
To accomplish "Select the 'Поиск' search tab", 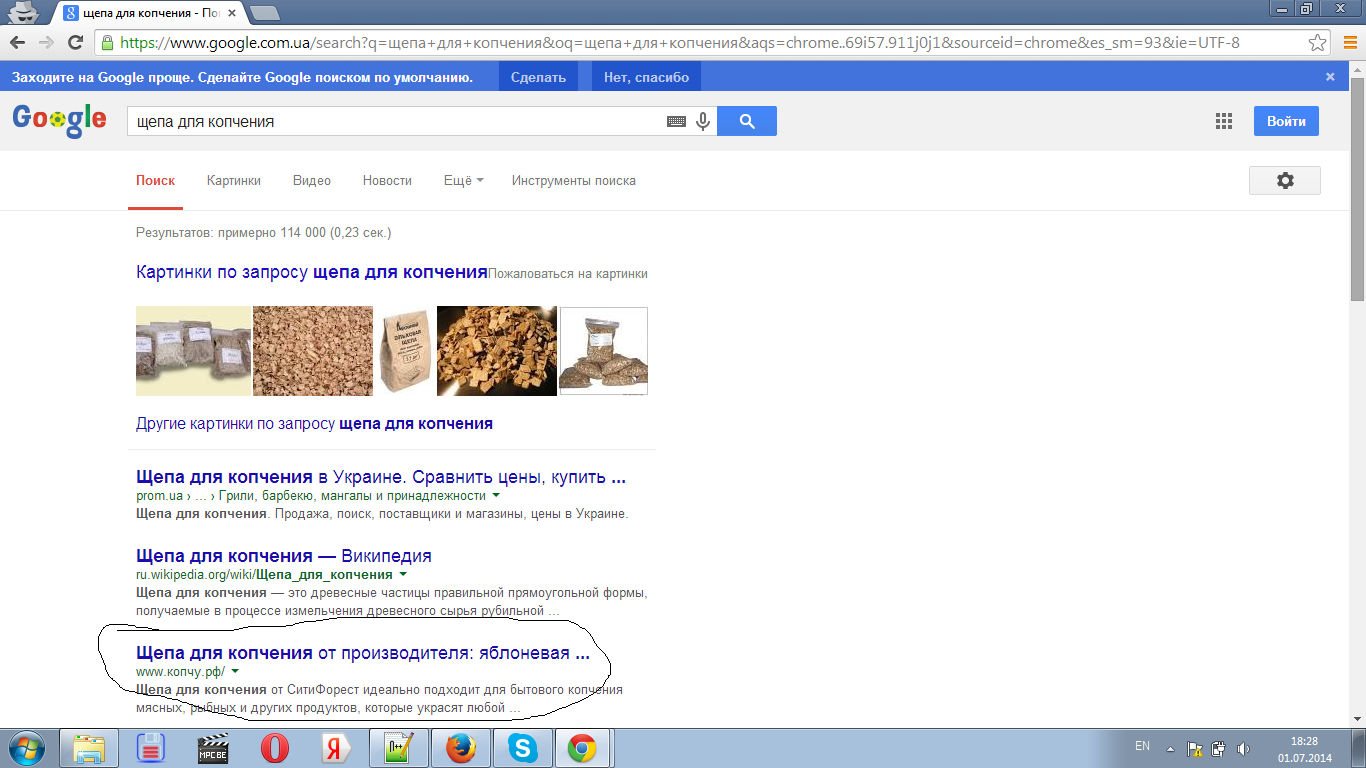I will click(156, 180).
